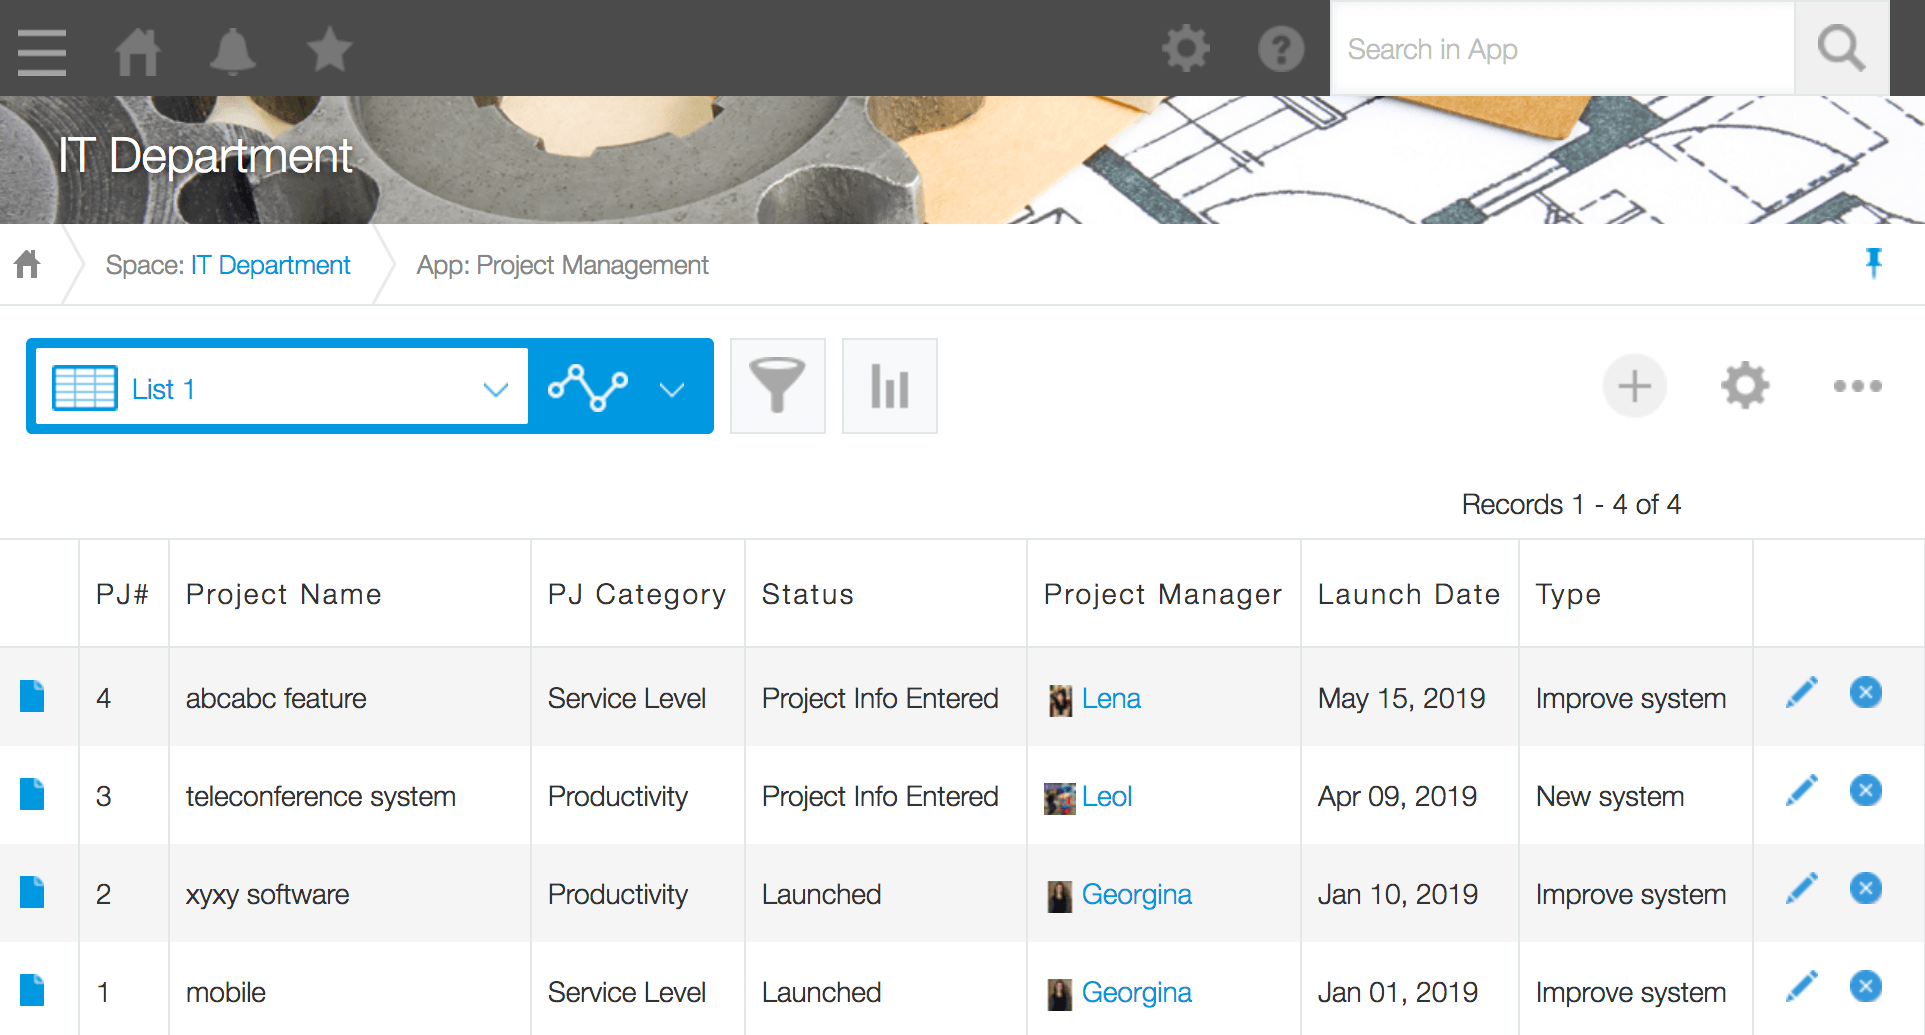Add a new record with plus button
The width and height of the screenshot is (1925, 1035).
[x=1634, y=386]
